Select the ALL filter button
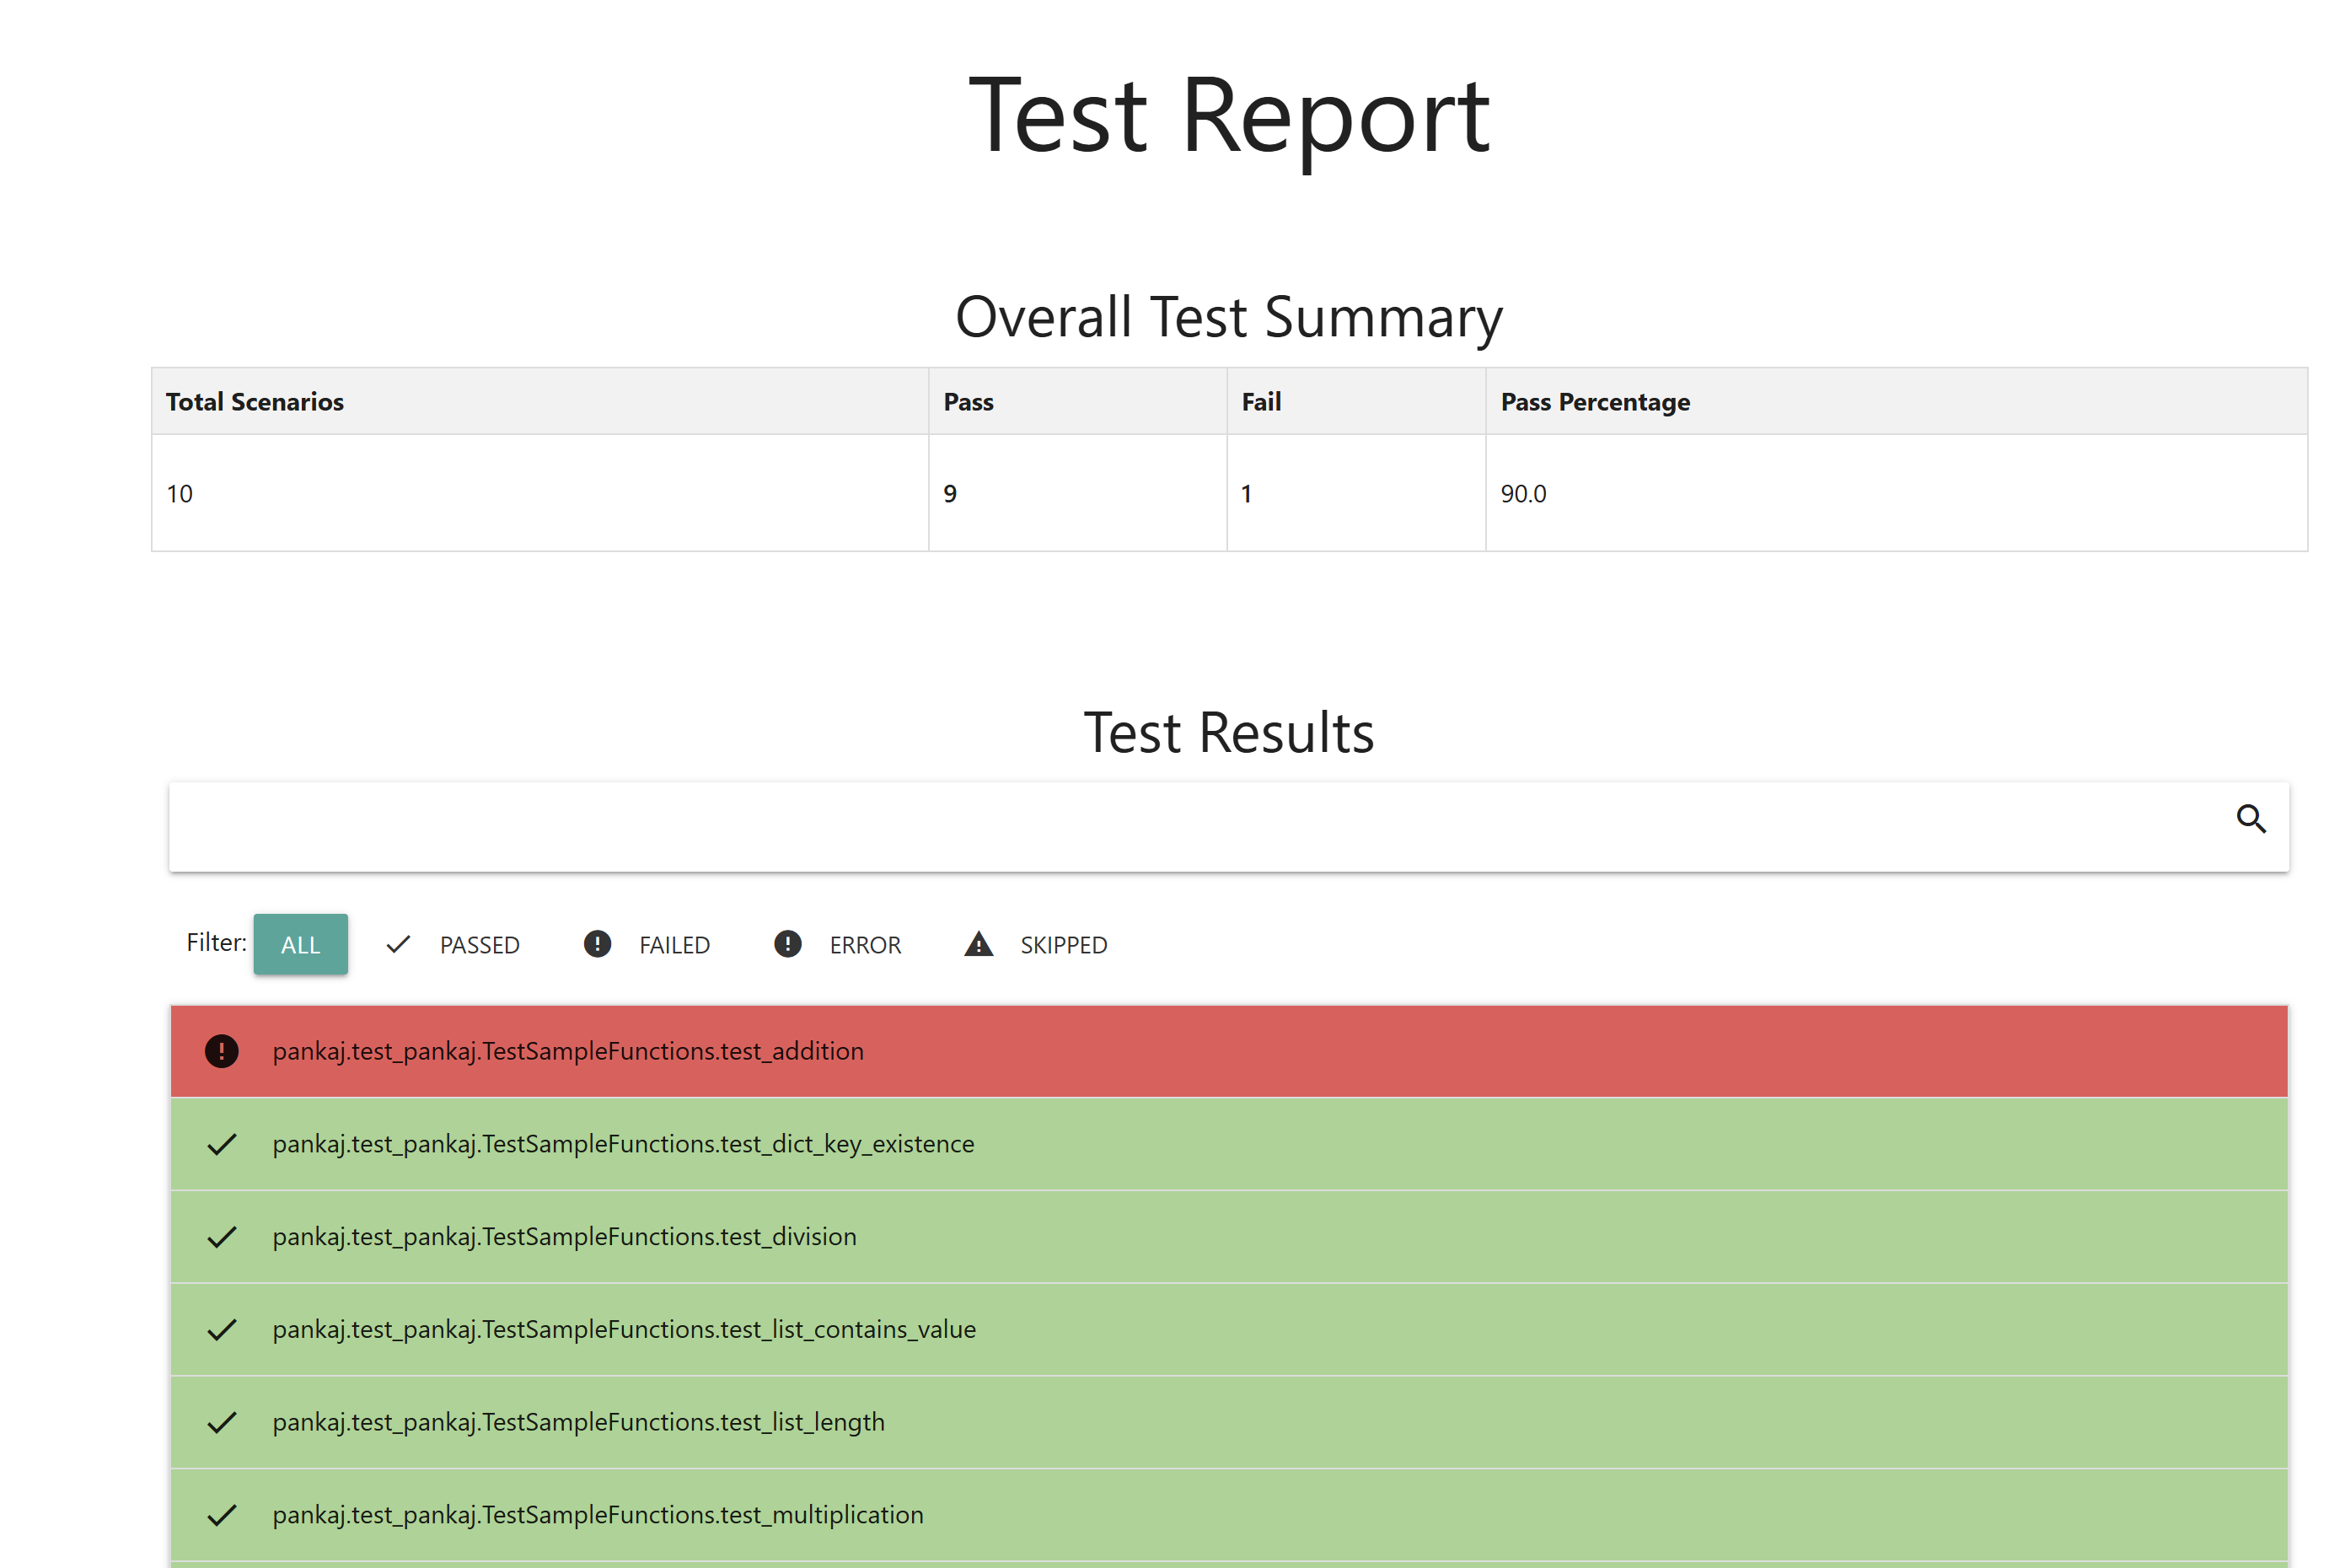The width and height of the screenshot is (2329, 1568). pos(300,944)
